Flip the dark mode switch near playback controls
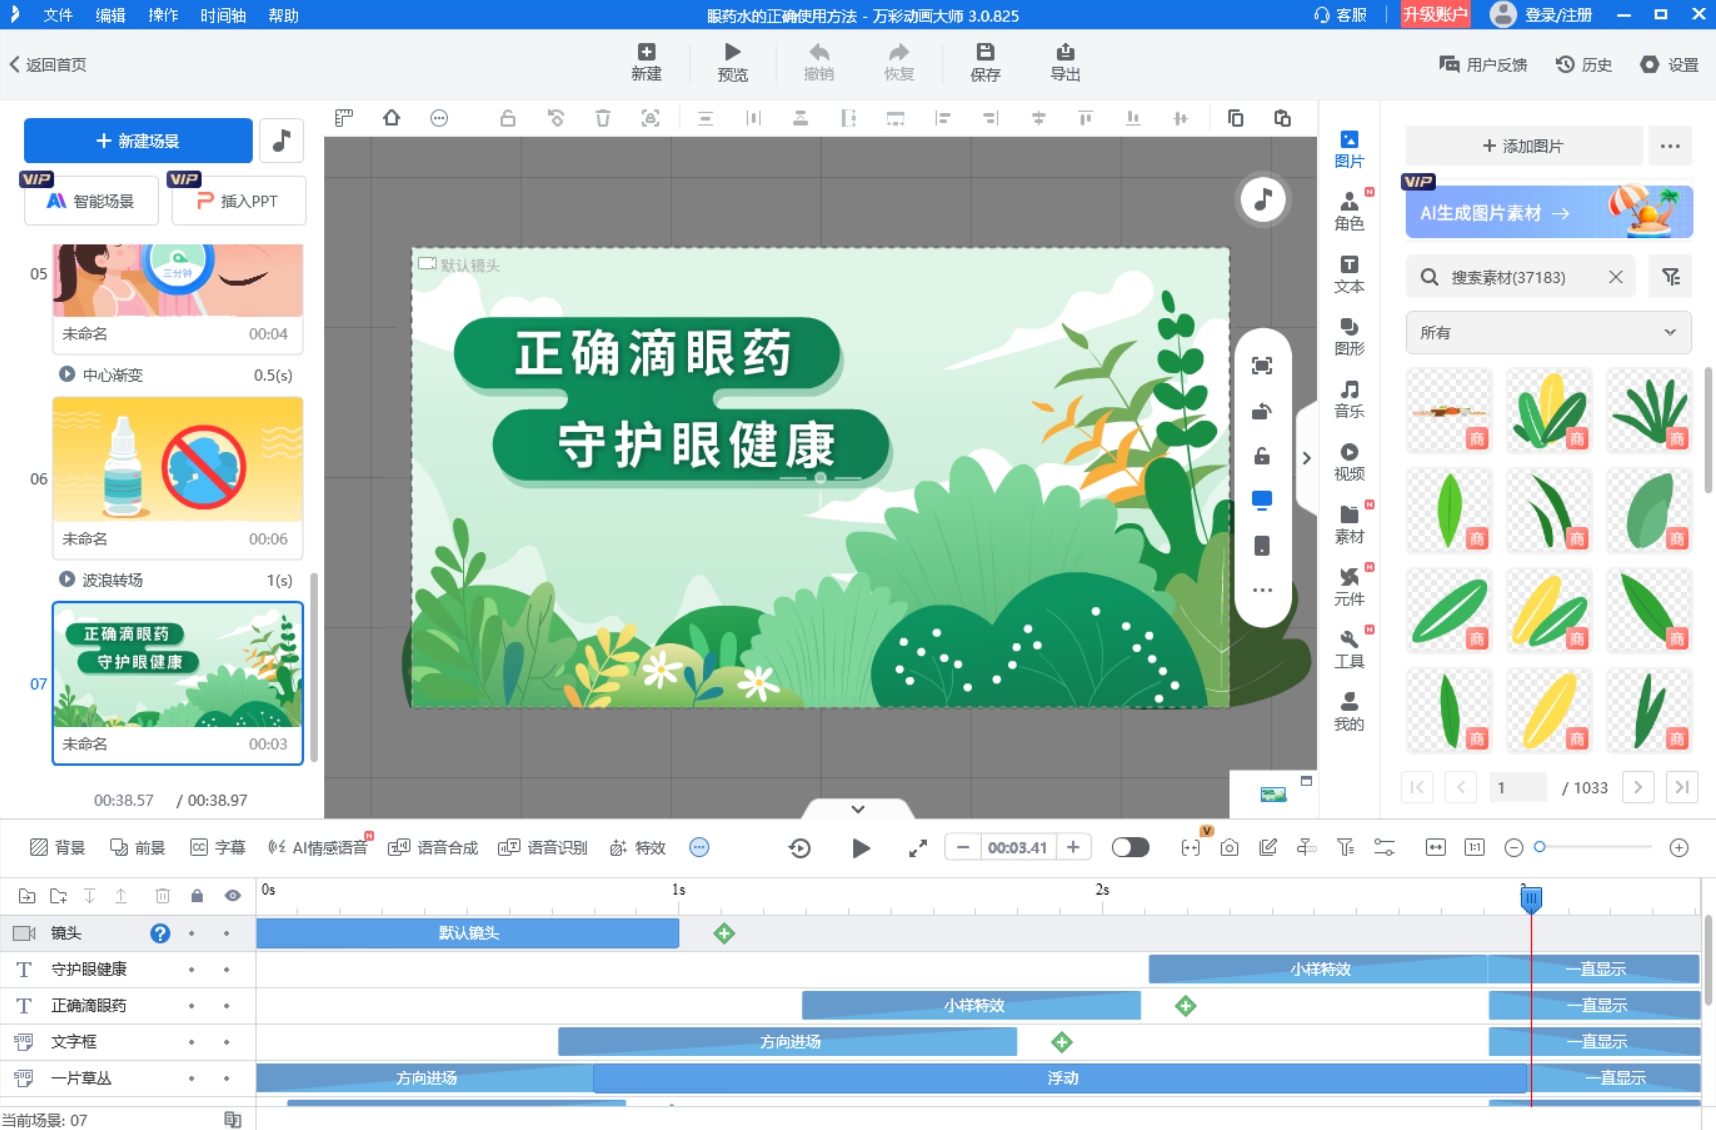This screenshot has width=1716, height=1130. pyautogui.click(x=1130, y=847)
